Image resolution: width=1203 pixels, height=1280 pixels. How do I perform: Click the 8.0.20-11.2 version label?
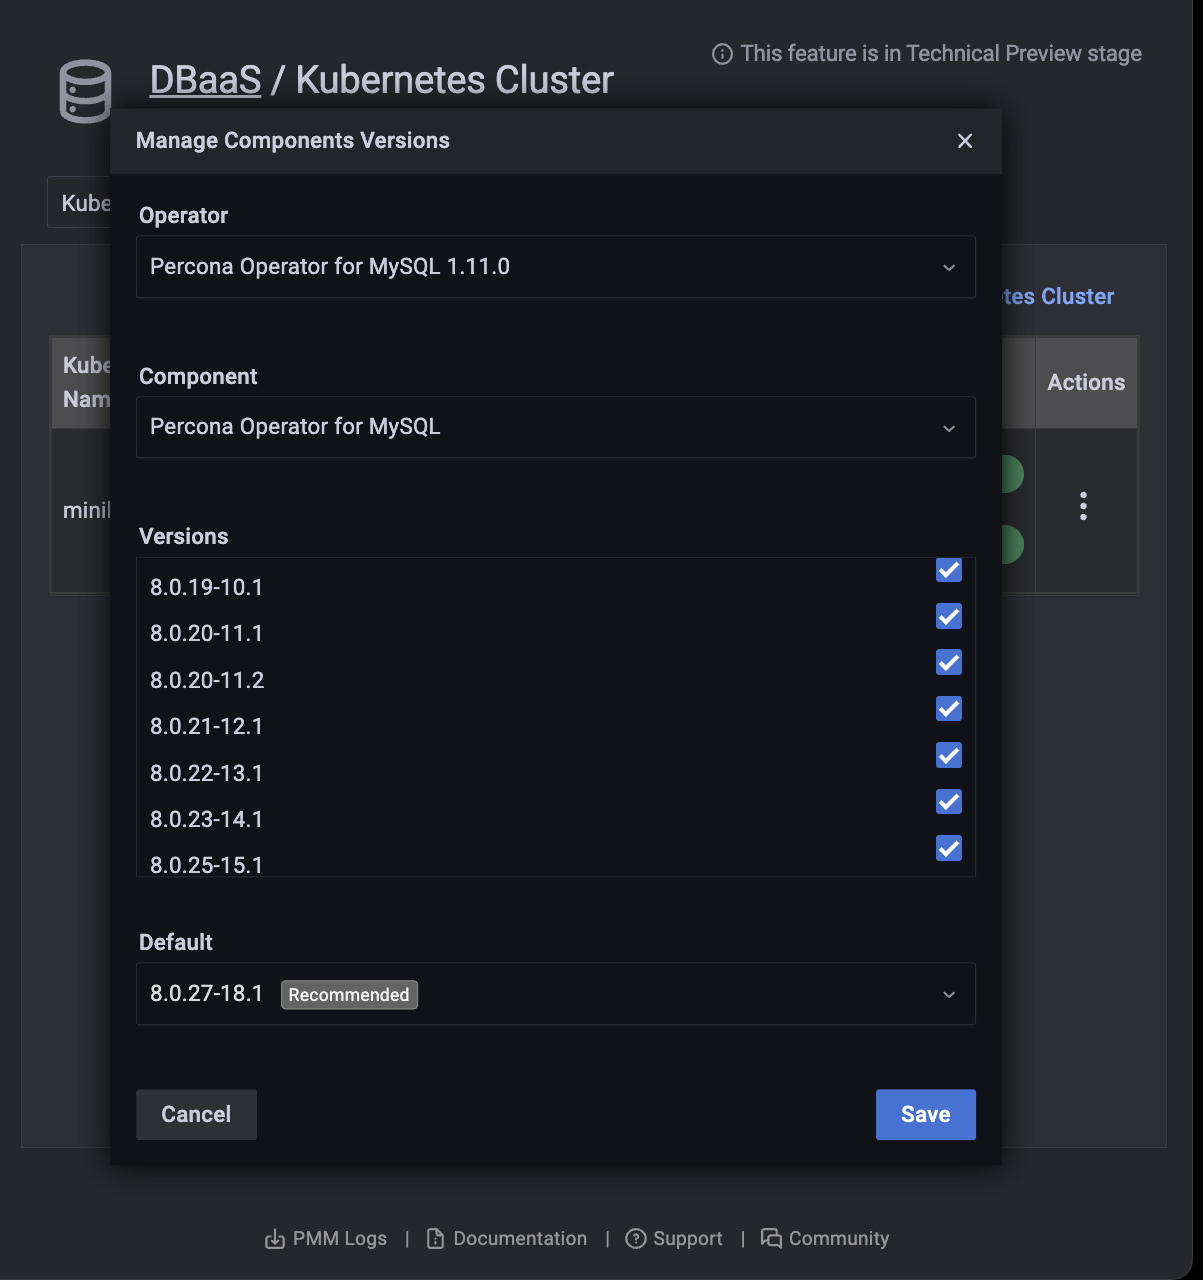tap(207, 680)
